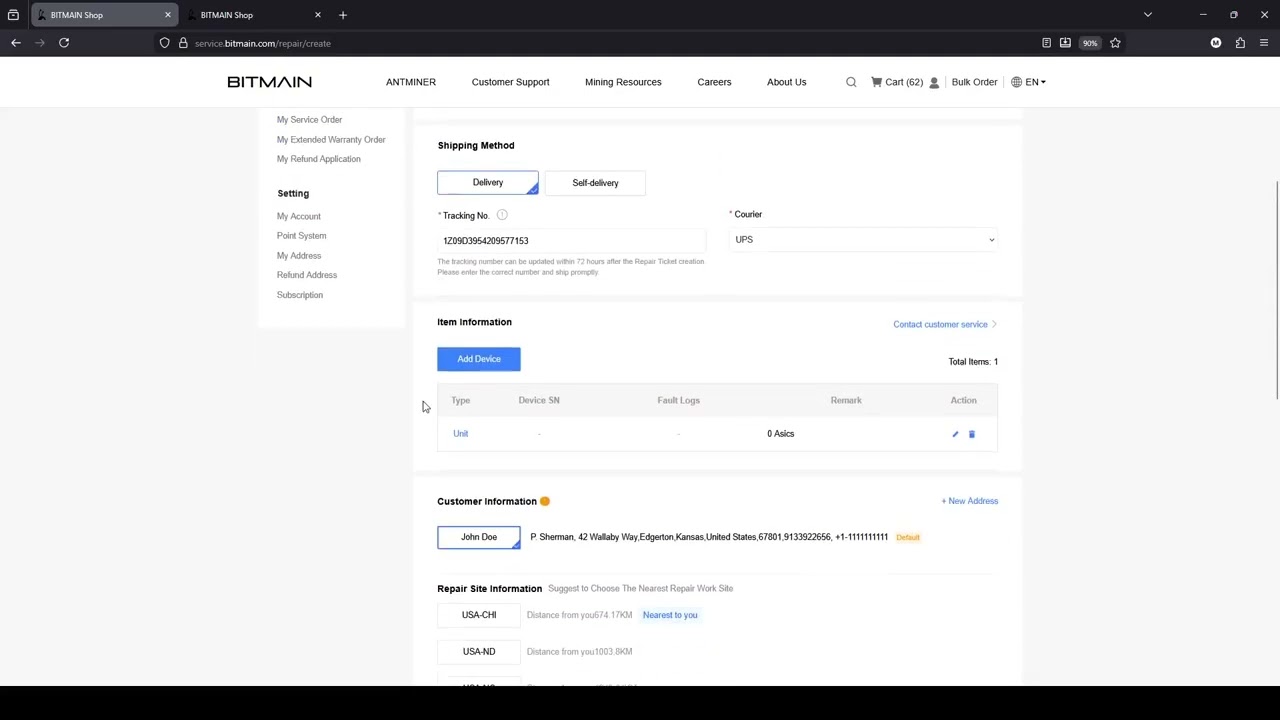Open the About Us menu
Viewport: 1280px width, 720px height.
point(786,82)
